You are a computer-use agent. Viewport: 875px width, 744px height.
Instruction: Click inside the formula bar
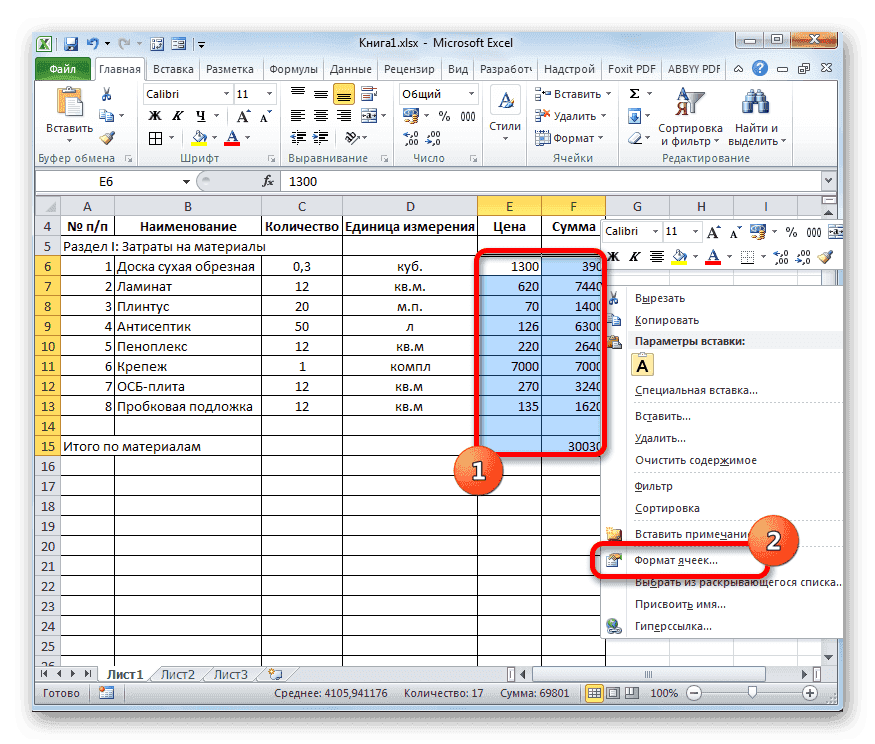click(x=400, y=183)
